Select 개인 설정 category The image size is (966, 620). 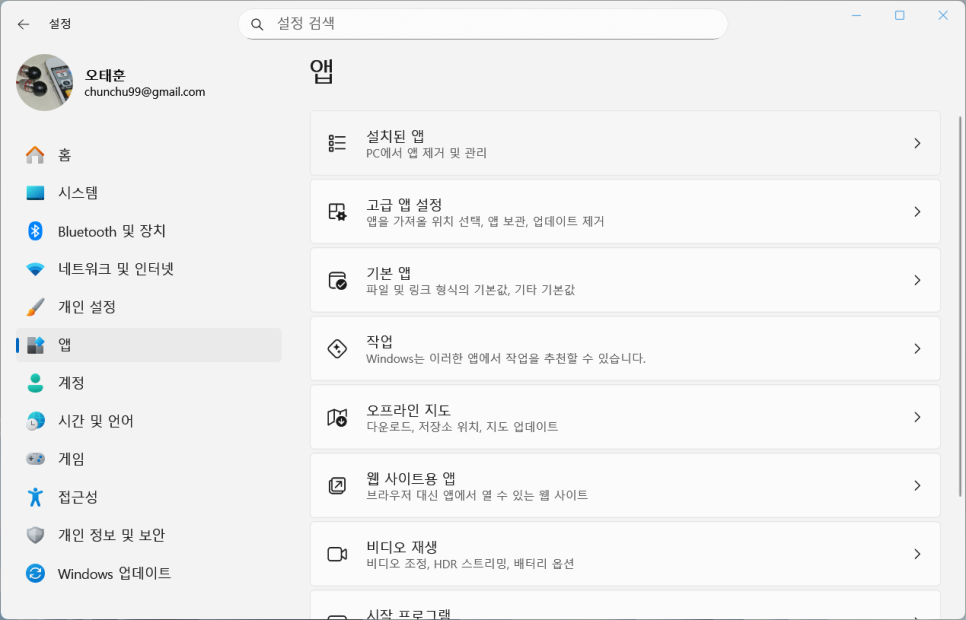click(148, 307)
